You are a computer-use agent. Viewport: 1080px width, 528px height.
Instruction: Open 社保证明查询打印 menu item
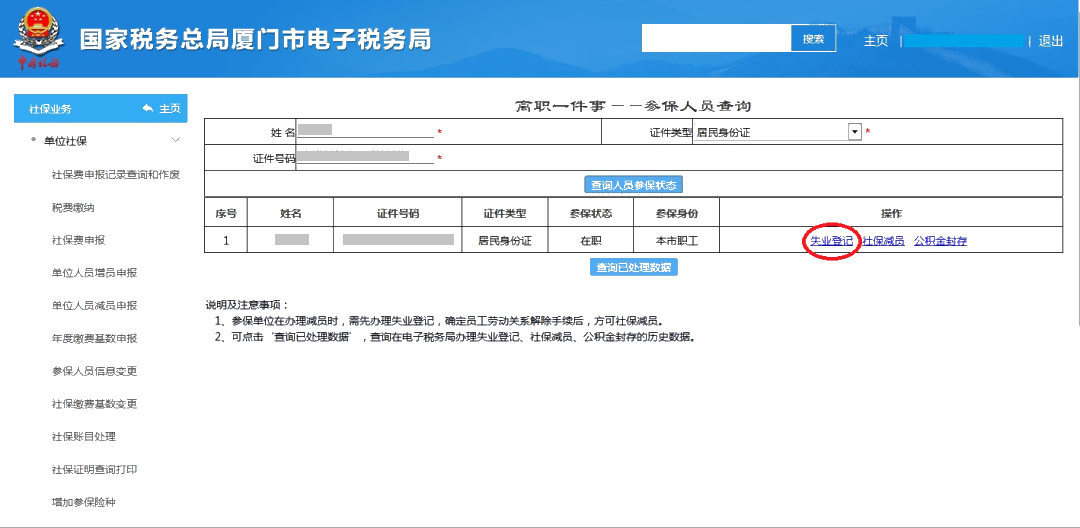tap(94, 469)
